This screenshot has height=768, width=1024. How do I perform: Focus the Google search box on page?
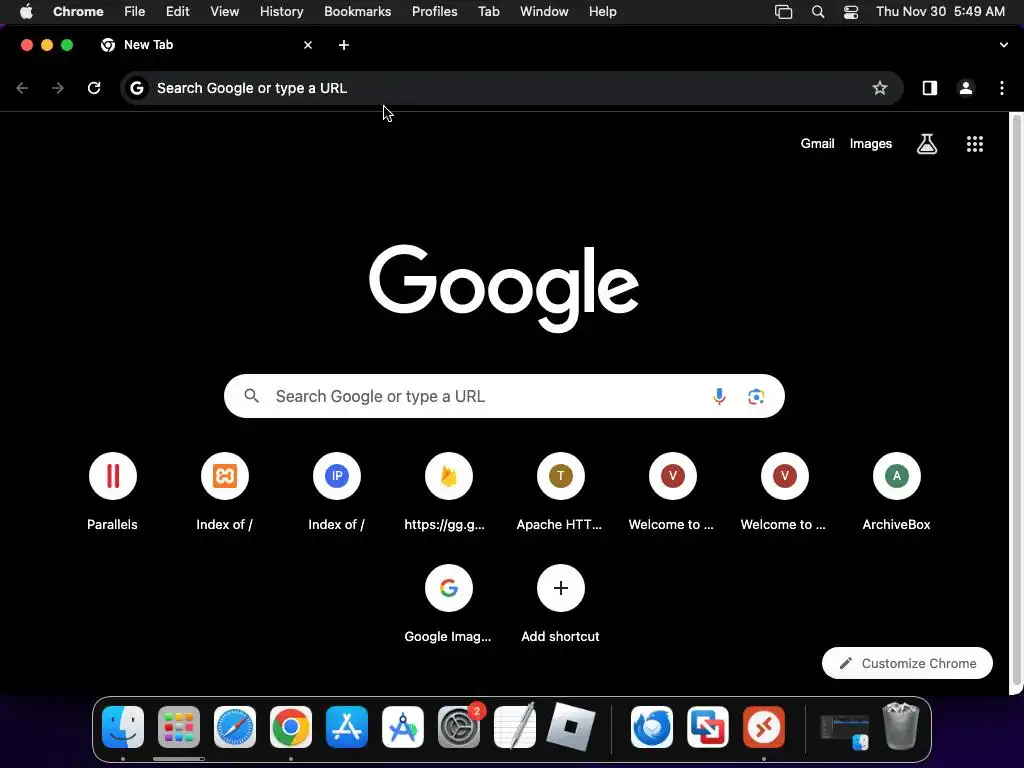(504, 396)
